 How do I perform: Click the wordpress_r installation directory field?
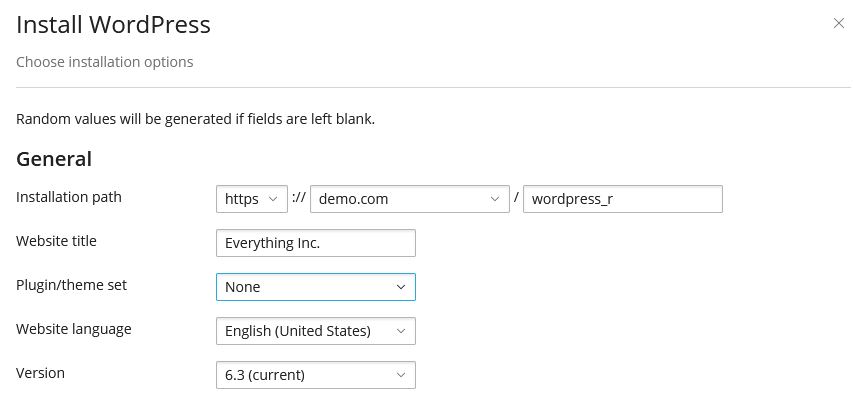623,199
